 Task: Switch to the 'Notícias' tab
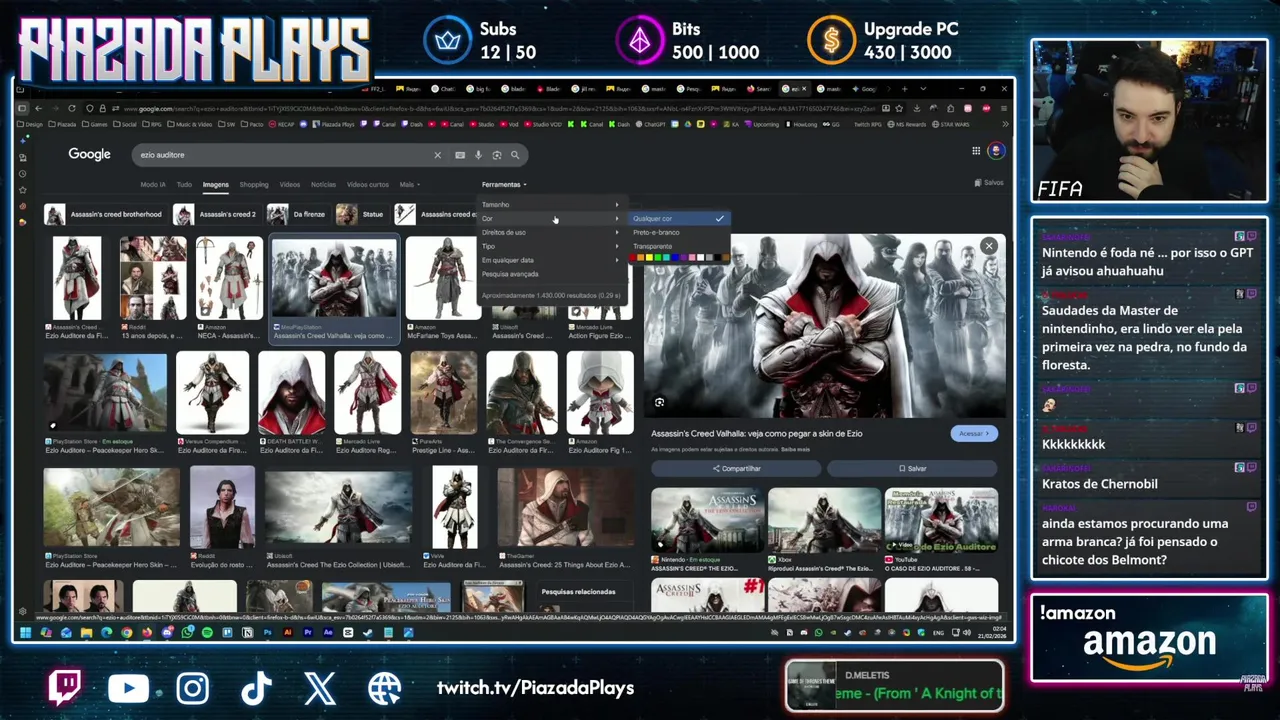tap(323, 184)
